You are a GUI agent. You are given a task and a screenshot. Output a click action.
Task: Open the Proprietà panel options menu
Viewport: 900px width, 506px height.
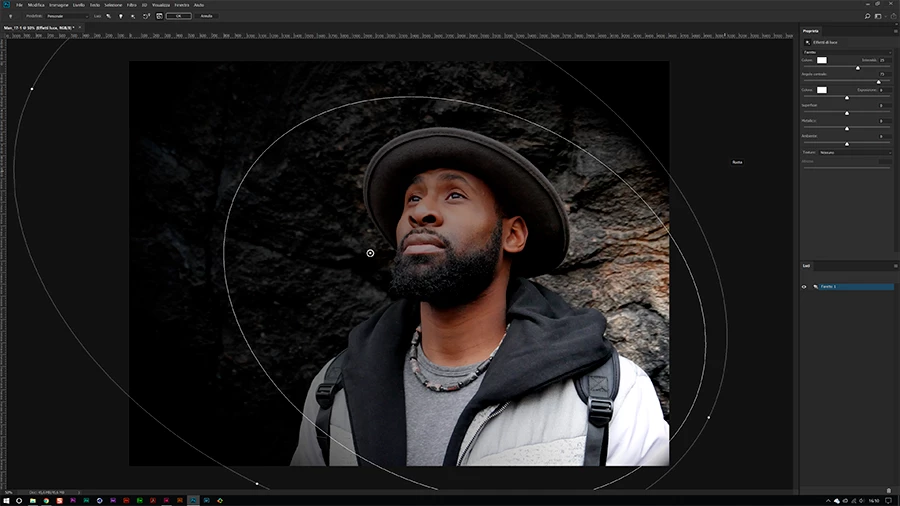[x=895, y=31]
